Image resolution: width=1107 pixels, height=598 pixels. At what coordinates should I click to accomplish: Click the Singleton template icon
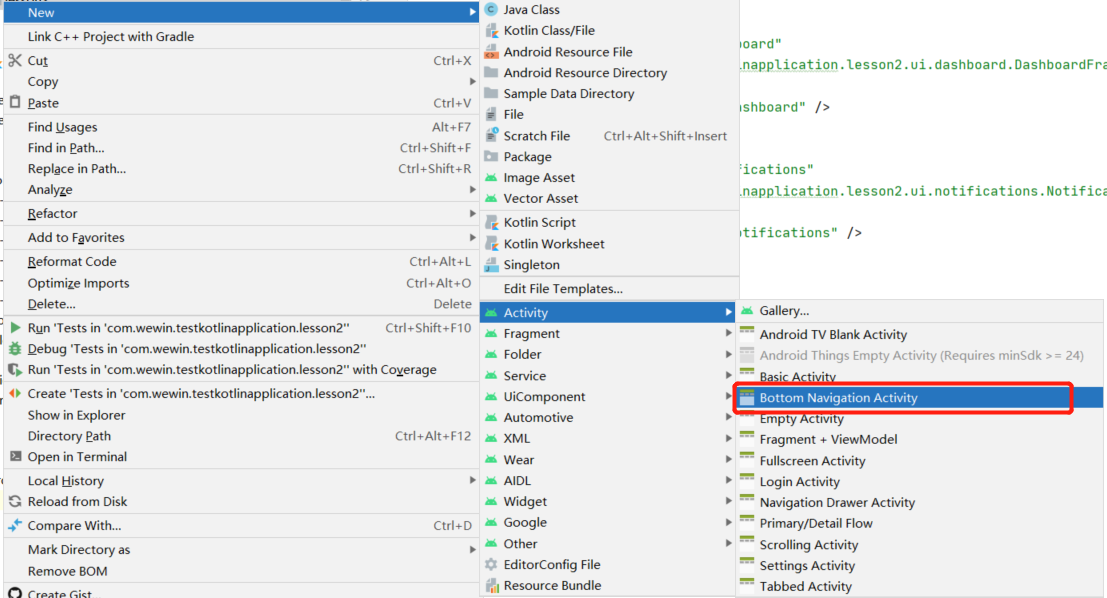pos(491,265)
